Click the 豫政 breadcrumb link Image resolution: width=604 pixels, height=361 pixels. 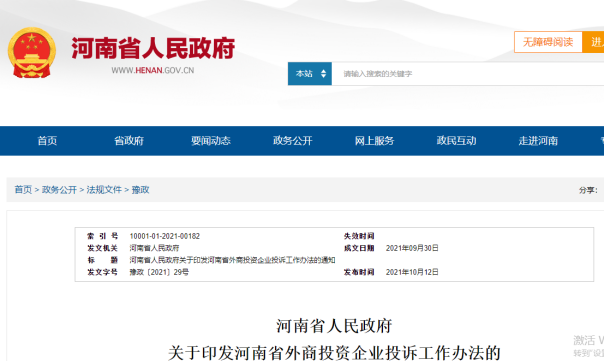(140, 190)
